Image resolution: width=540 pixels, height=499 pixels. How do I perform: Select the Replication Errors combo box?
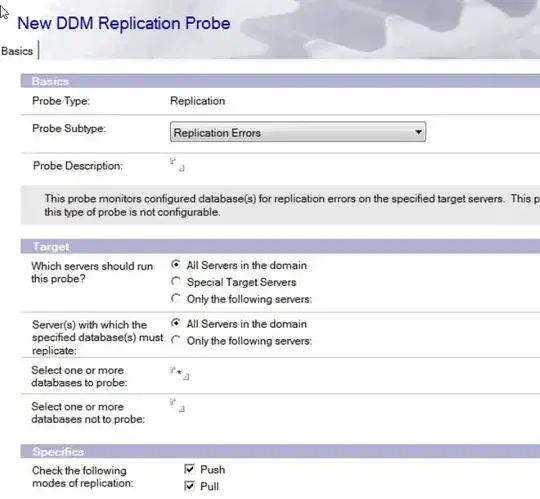point(298,132)
